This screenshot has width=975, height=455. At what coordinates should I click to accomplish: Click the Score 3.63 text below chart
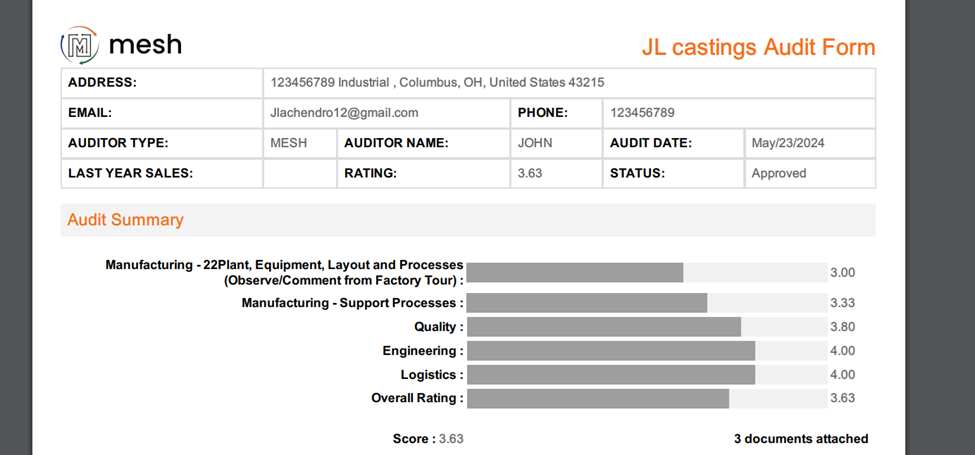click(x=428, y=439)
